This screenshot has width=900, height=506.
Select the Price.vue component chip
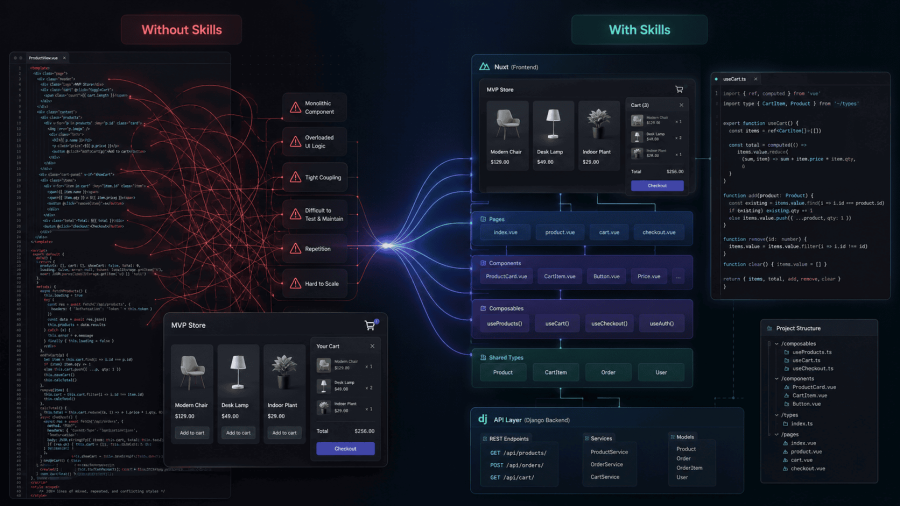tap(649, 277)
